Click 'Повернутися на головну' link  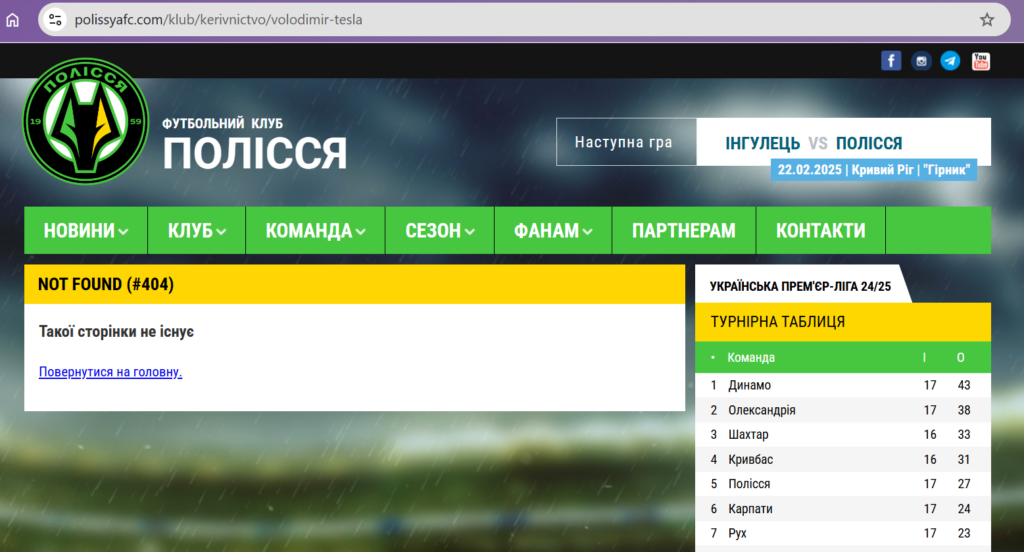click(110, 372)
